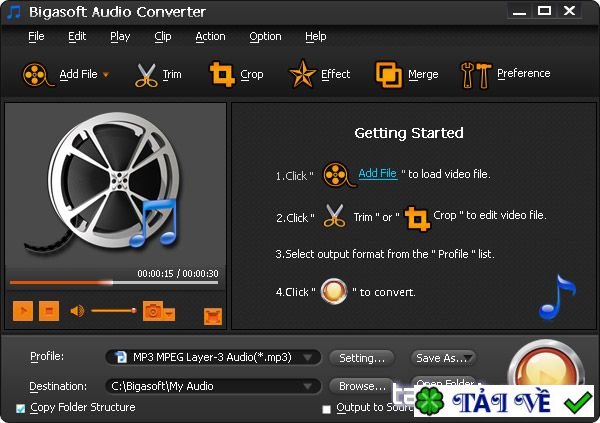Viewport: 600px width, 423px height.
Task: Click the crop icon in step 2
Action: point(417,219)
